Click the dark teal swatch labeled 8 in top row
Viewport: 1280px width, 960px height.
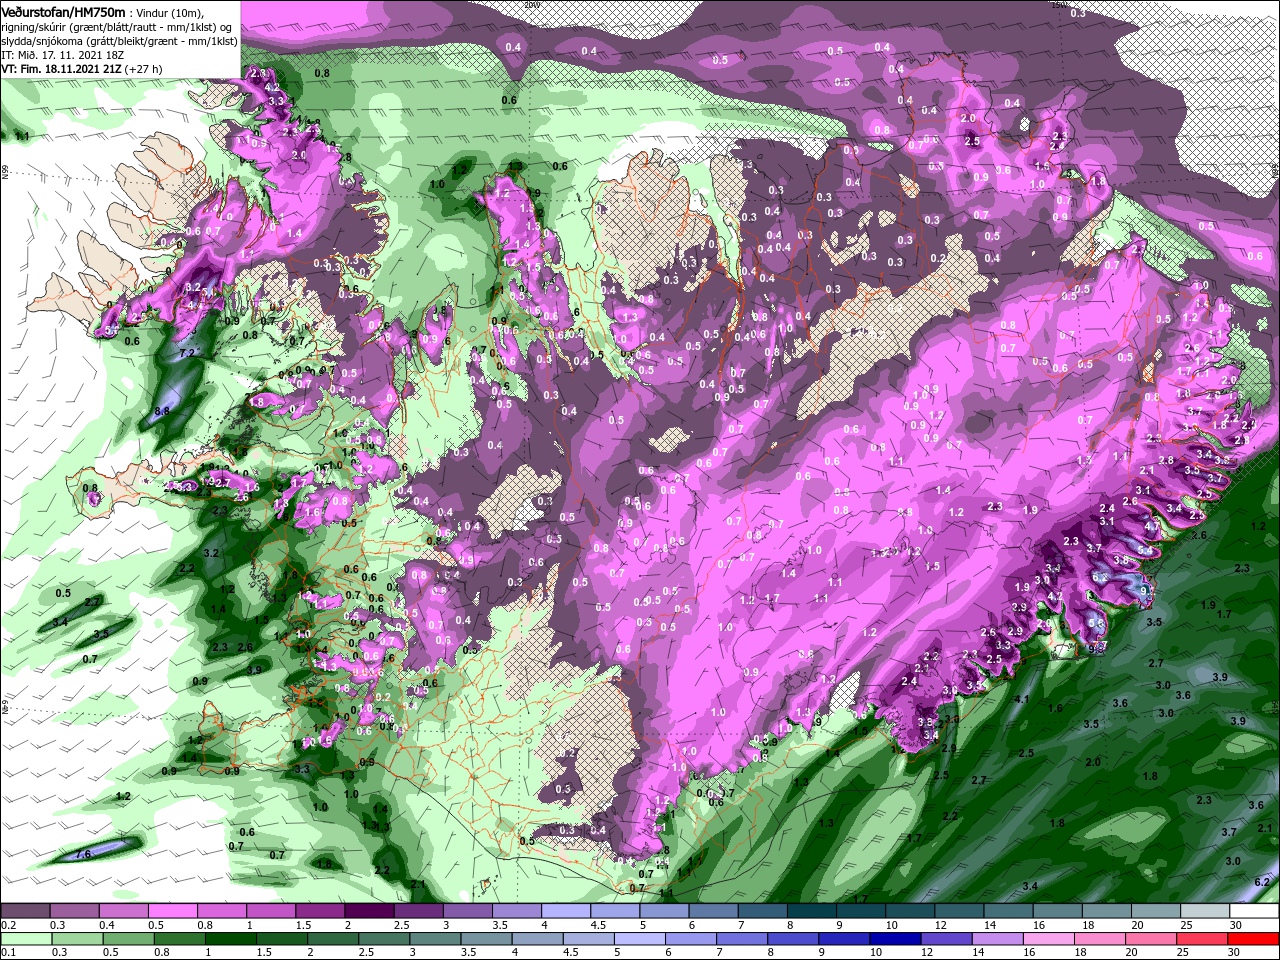click(x=812, y=911)
